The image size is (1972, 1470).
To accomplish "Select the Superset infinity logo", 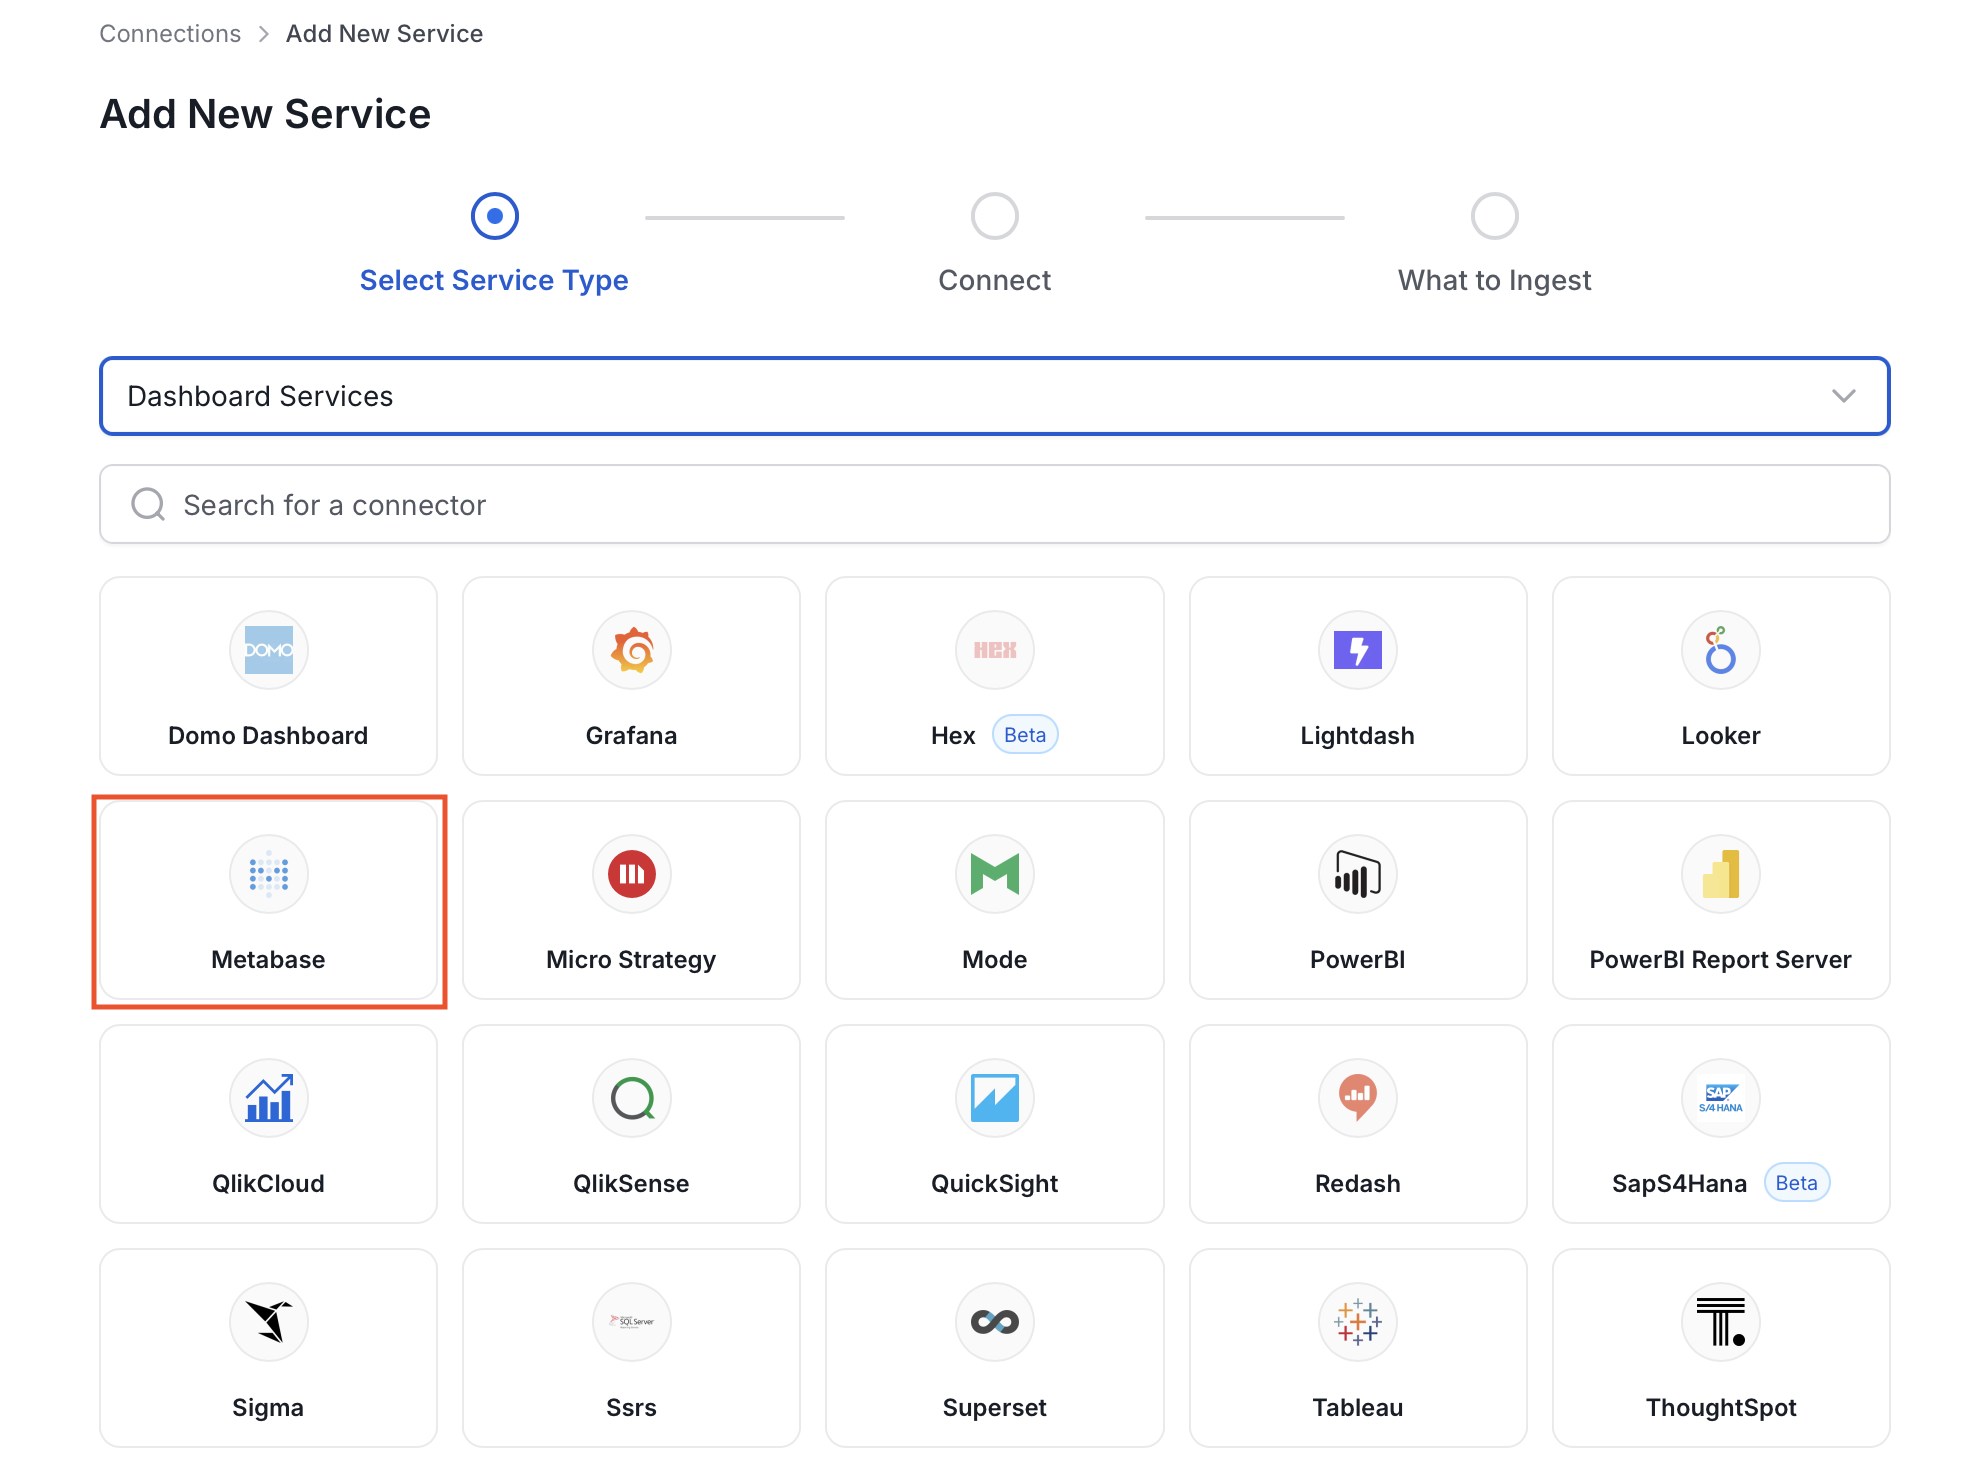I will tap(994, 1322).
